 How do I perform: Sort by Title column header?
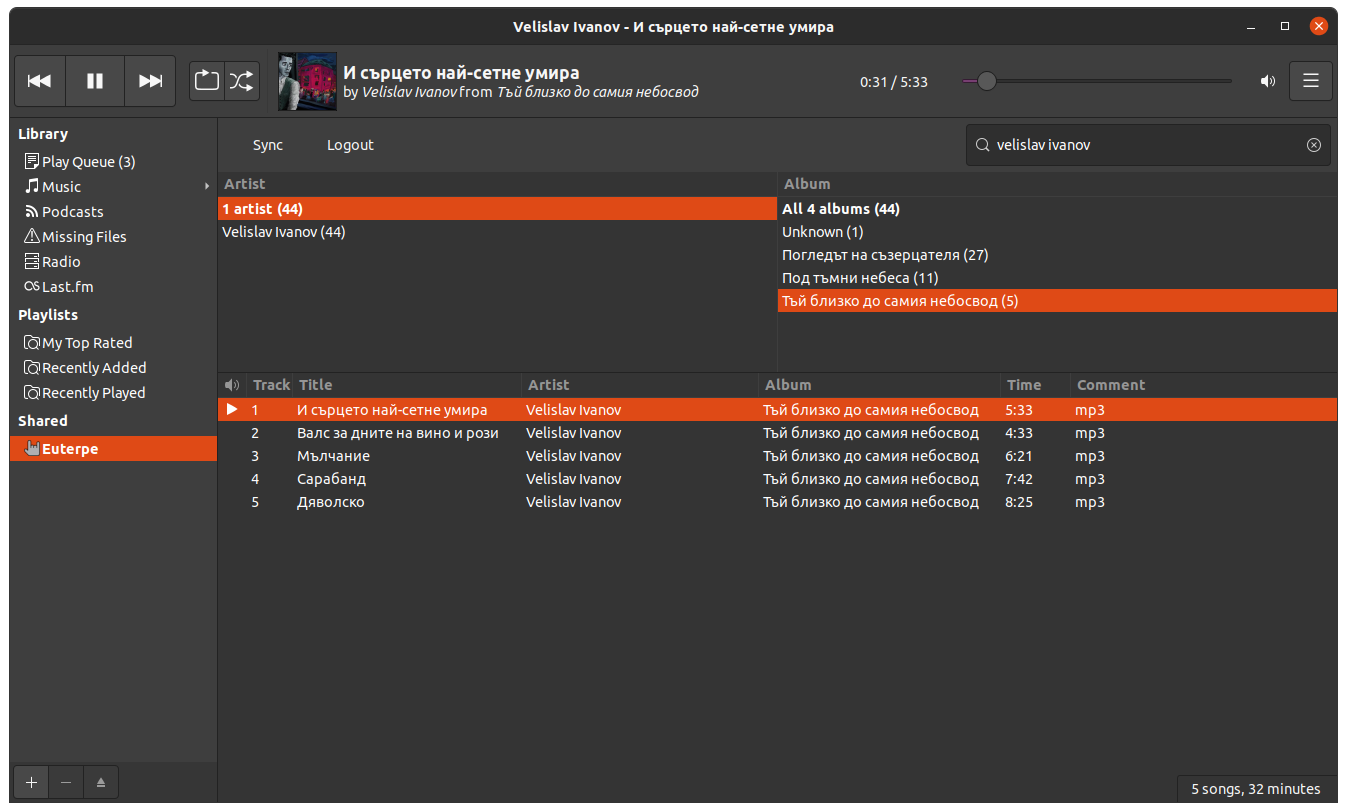pyautogui.click(x=407, y=385)
